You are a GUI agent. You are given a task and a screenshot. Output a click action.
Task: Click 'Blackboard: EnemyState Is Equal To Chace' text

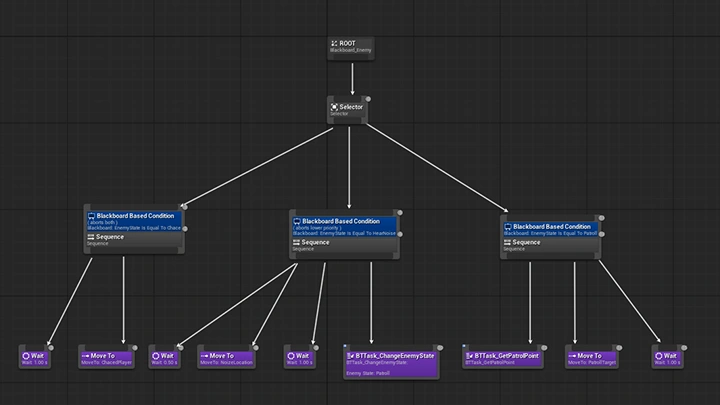[x=134, y=228]
